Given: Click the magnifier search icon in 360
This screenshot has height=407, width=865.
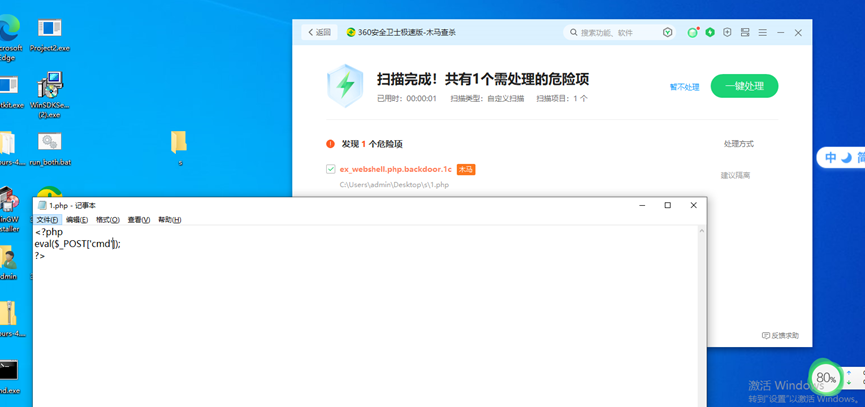Looking at the screenshot, I should pos(574,33).
